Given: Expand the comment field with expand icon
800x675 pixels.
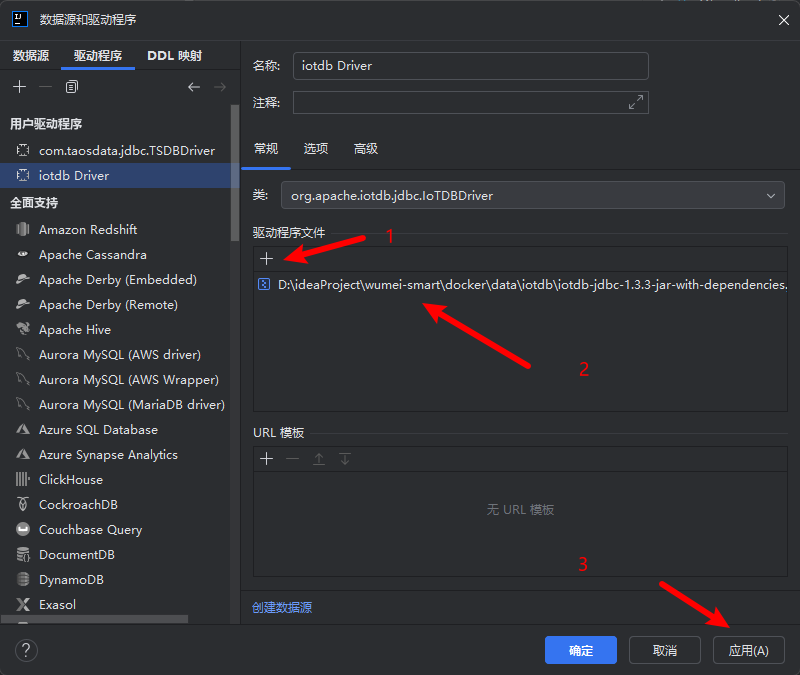Looking at the screenshot, I should click(x=636, y=102).
